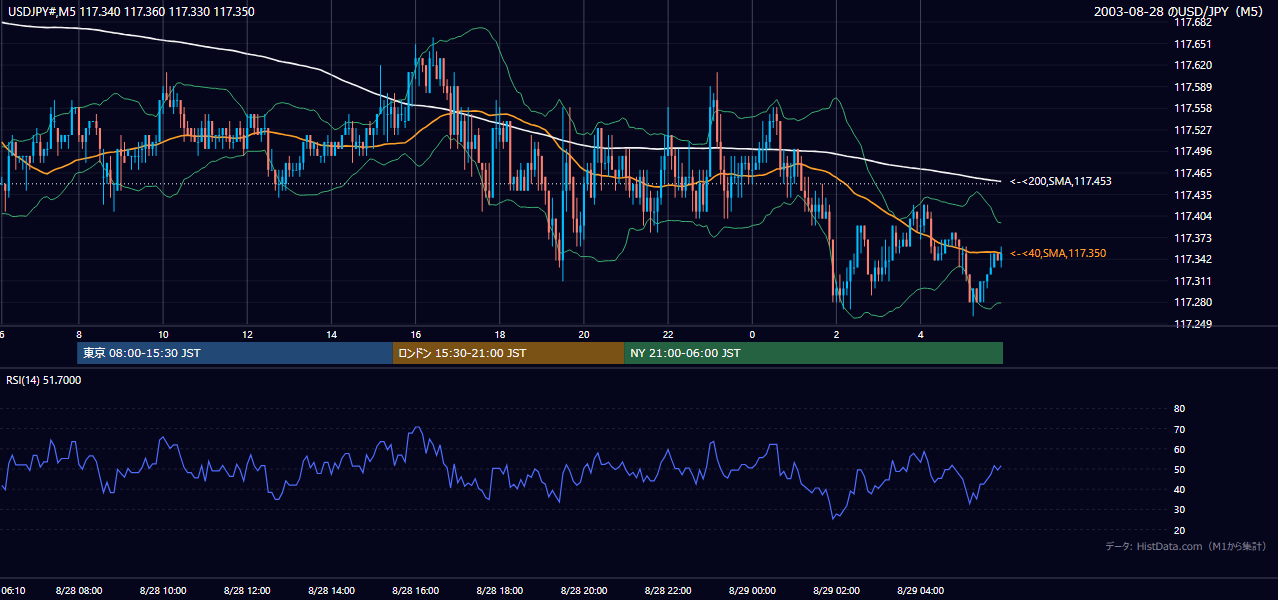Click the 8/28 10:00 time axis label

(163, 591)
